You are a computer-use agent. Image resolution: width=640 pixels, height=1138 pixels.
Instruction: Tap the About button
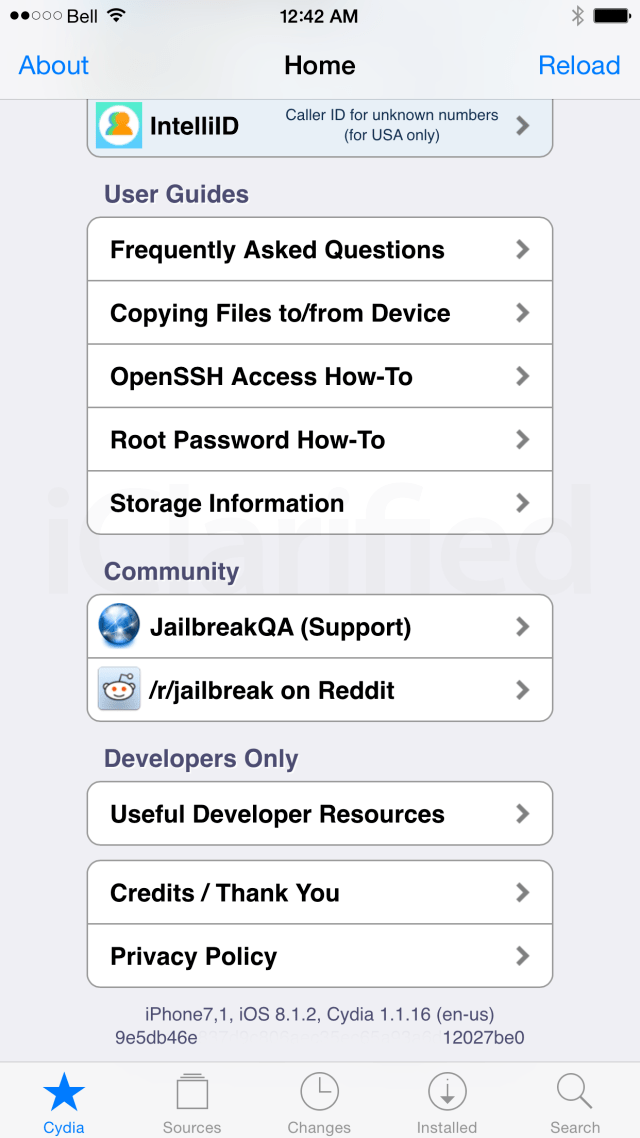click(x=54, y=66)
